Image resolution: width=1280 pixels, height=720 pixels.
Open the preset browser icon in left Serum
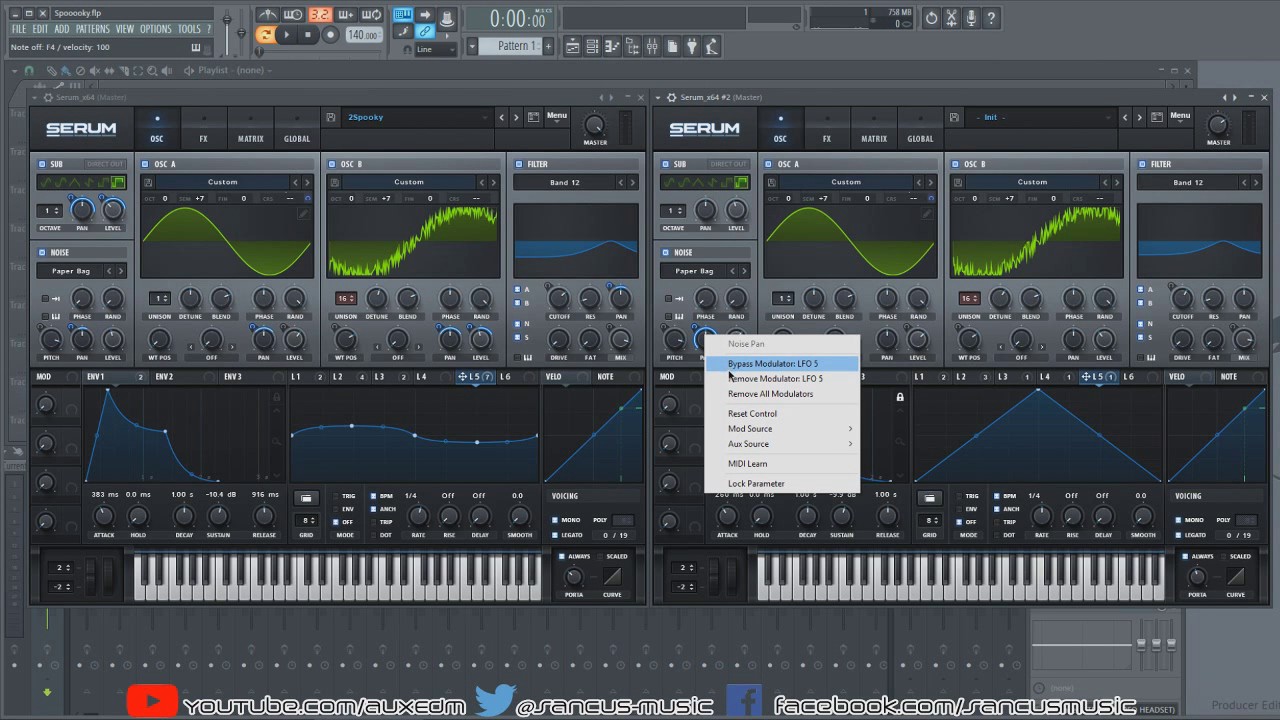533,117
